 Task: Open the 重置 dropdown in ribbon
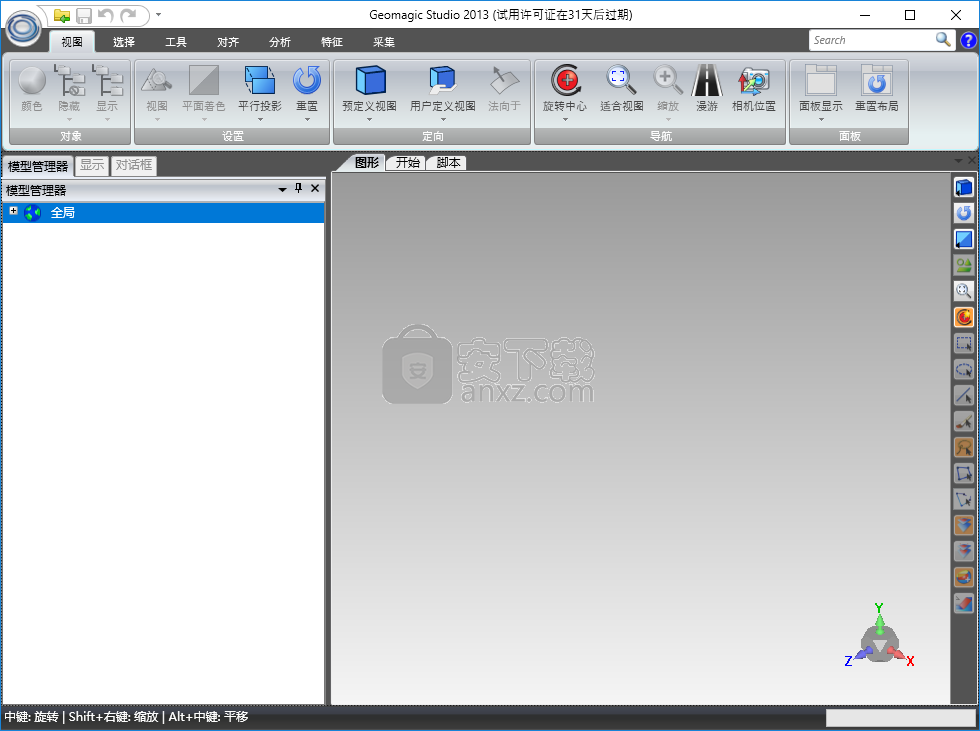coord(307,119)
